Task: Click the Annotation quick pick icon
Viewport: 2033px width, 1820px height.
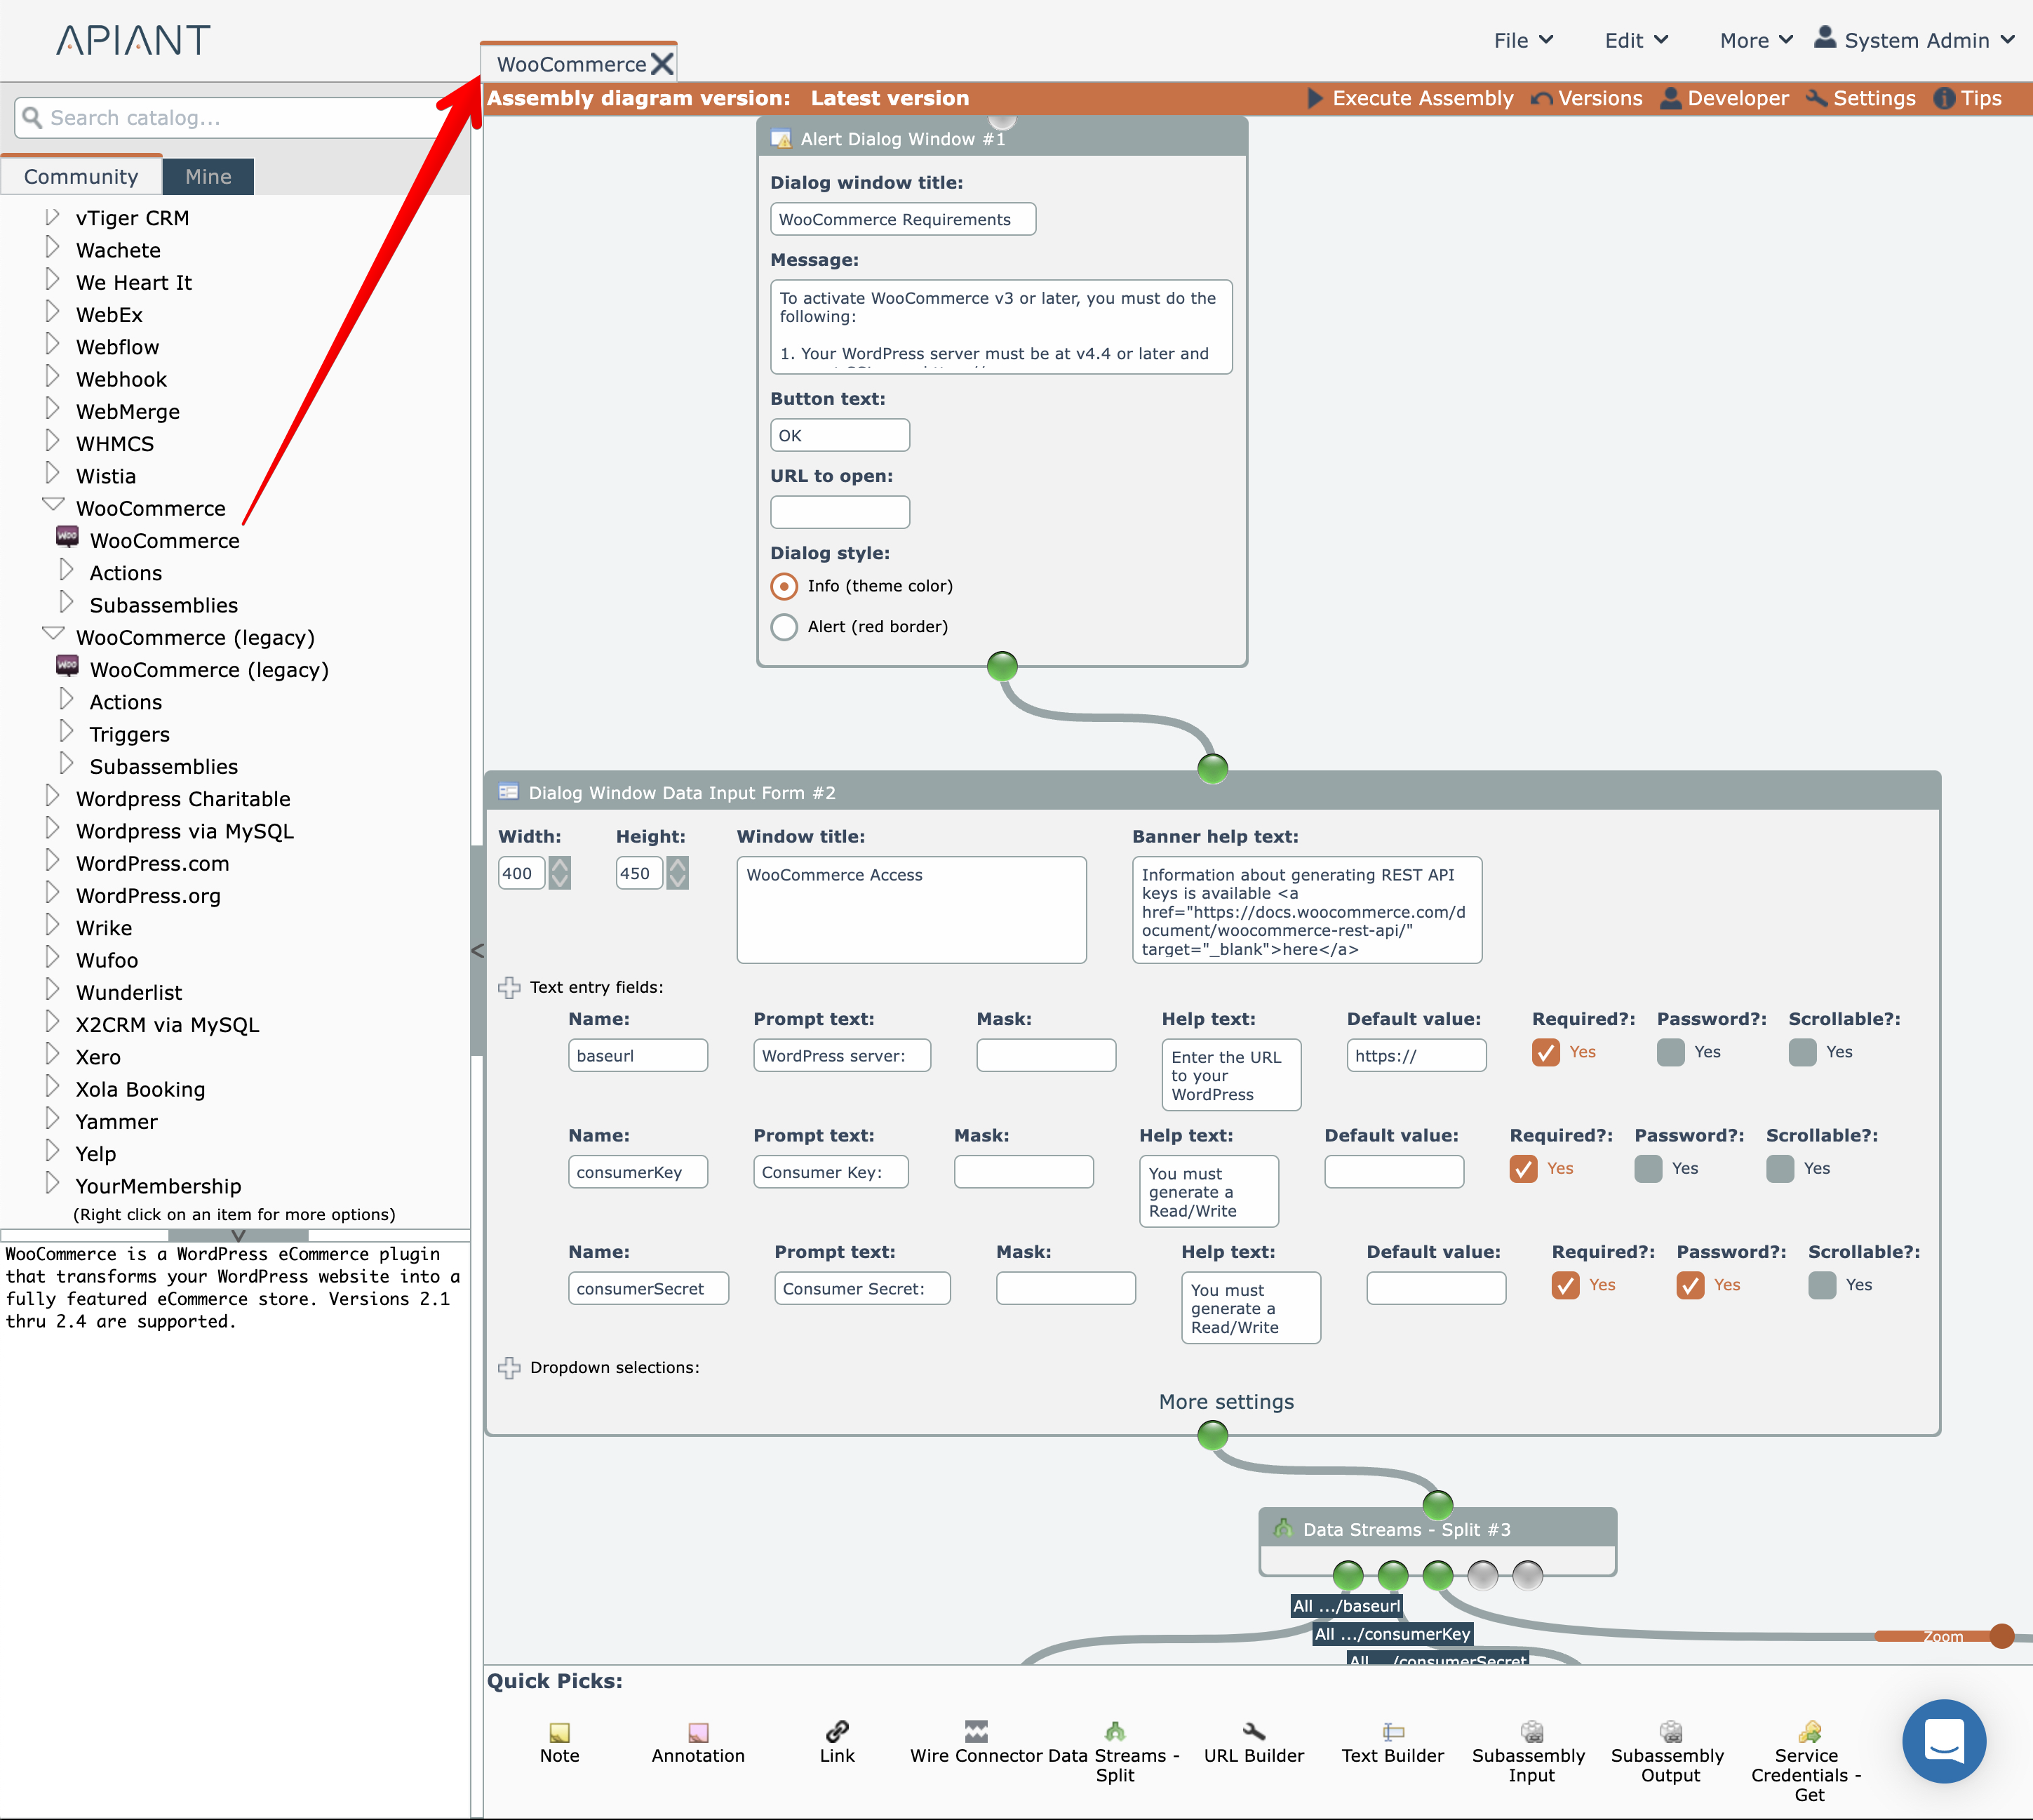Action: (698, 1732)
